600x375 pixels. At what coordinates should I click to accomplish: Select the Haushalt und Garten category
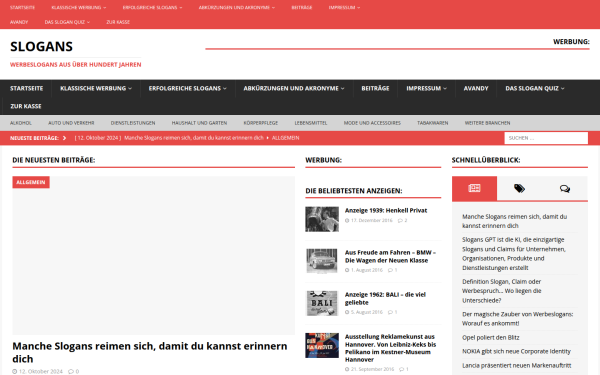click(x=199, y=123)
